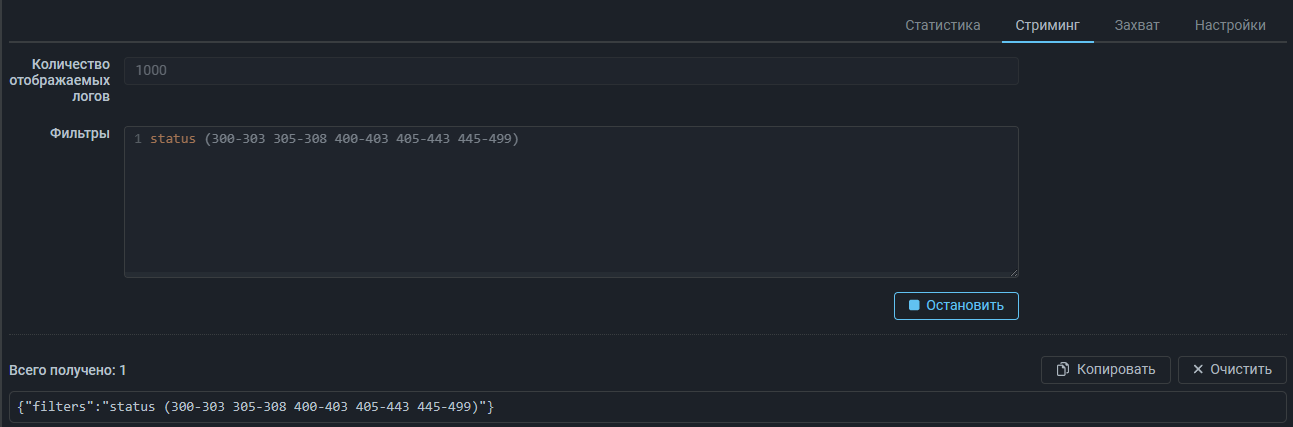
Task: Click the "Всего получено: 1" counter
Action: coord(68,370)
